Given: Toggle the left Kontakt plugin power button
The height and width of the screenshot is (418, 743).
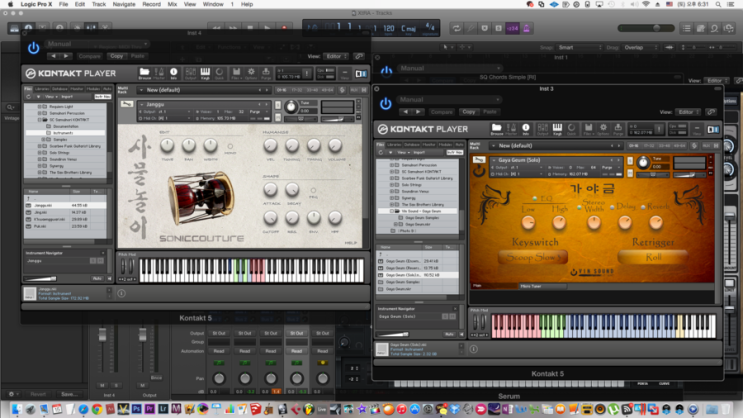Looking at the screenshot, I should coord(33,47).
